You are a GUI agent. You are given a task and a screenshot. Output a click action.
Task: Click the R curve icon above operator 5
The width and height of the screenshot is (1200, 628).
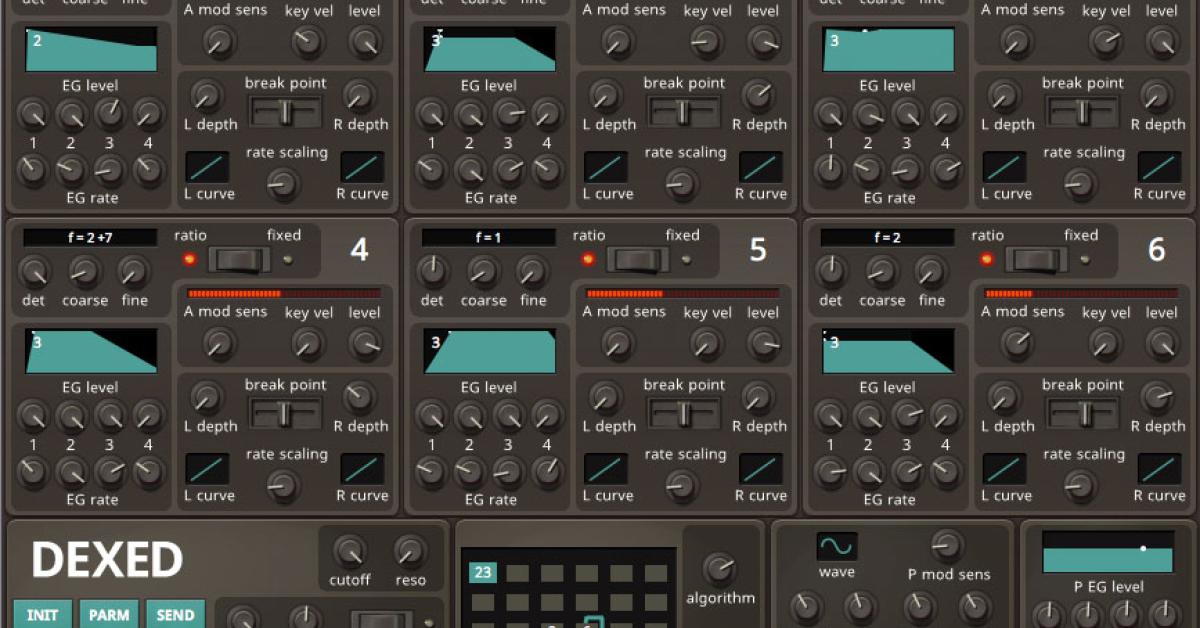tap(761, 167)
